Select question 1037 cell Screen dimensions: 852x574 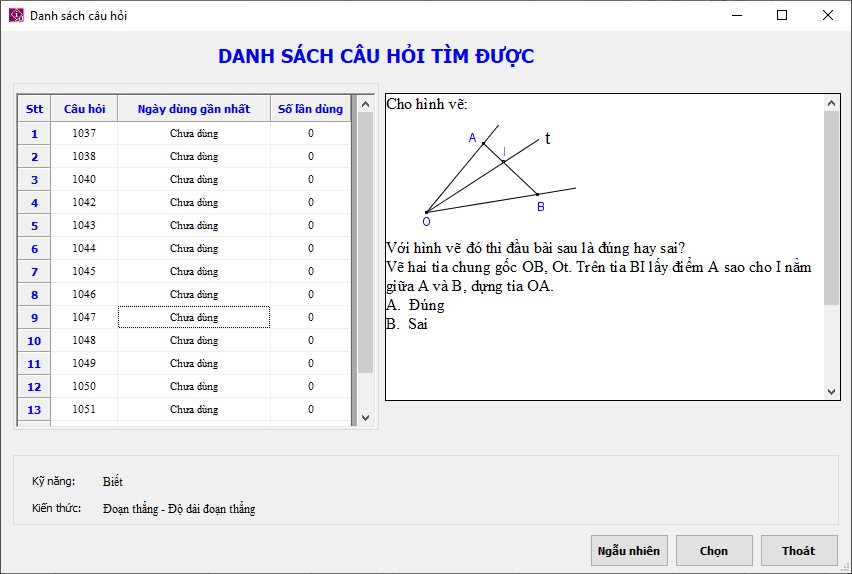pyautogui.click(x=84, y=133)
